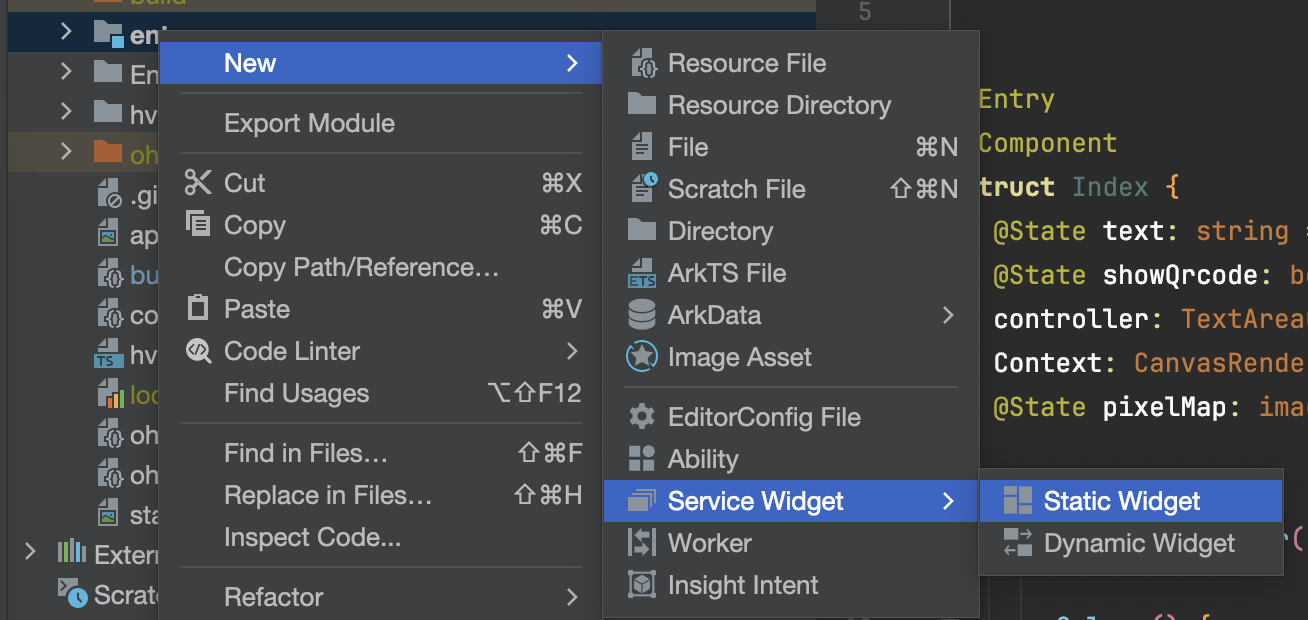The height and width of the screenshot is (620, 1308).
Task: Select Export Module option
Action: click(309, 123)
